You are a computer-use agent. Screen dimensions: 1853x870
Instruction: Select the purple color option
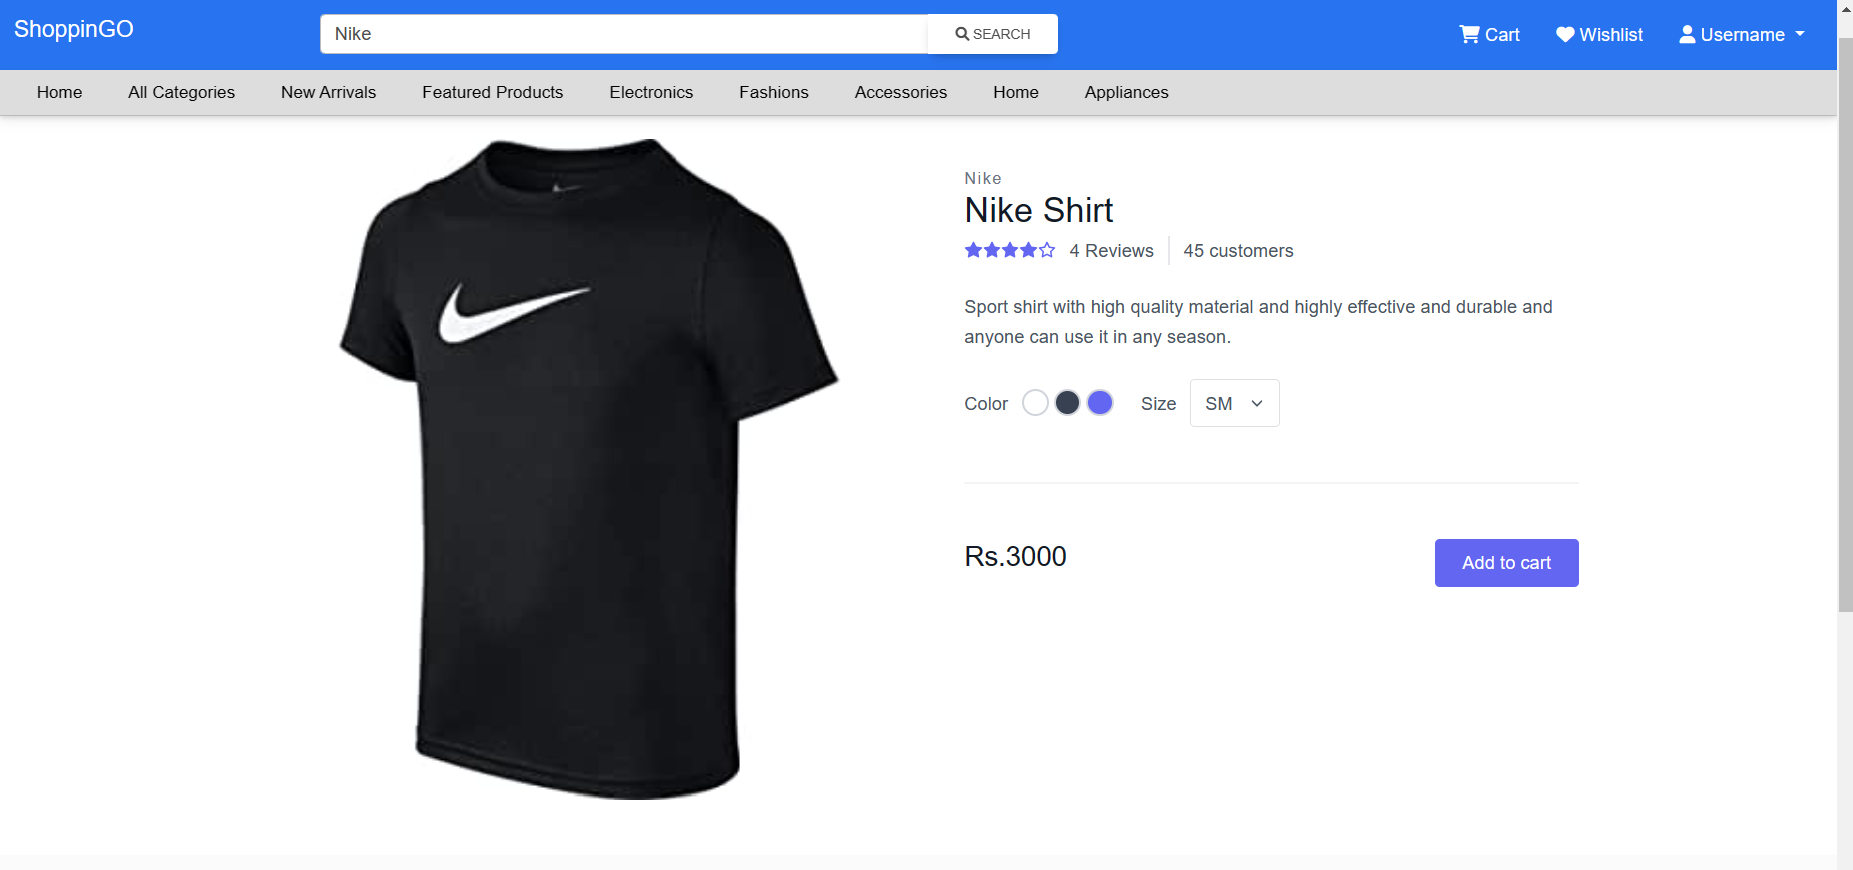click(1099, 402)
